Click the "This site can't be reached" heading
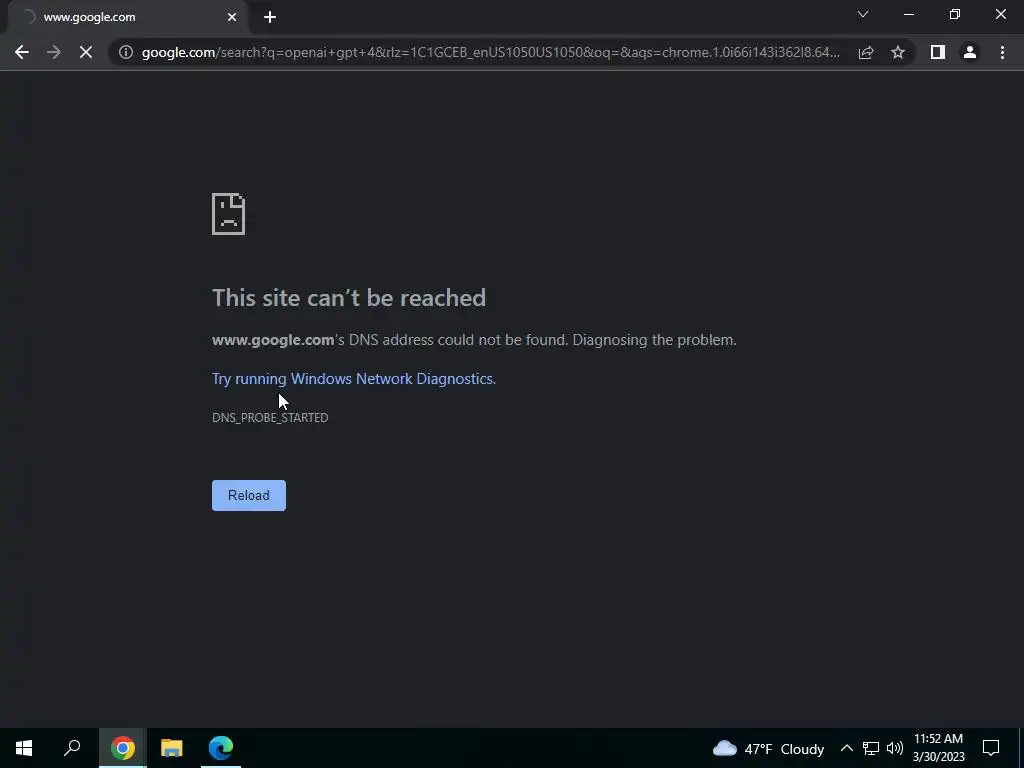The width and height of the screenshot is (1024, 768). [x=349, y=298]
